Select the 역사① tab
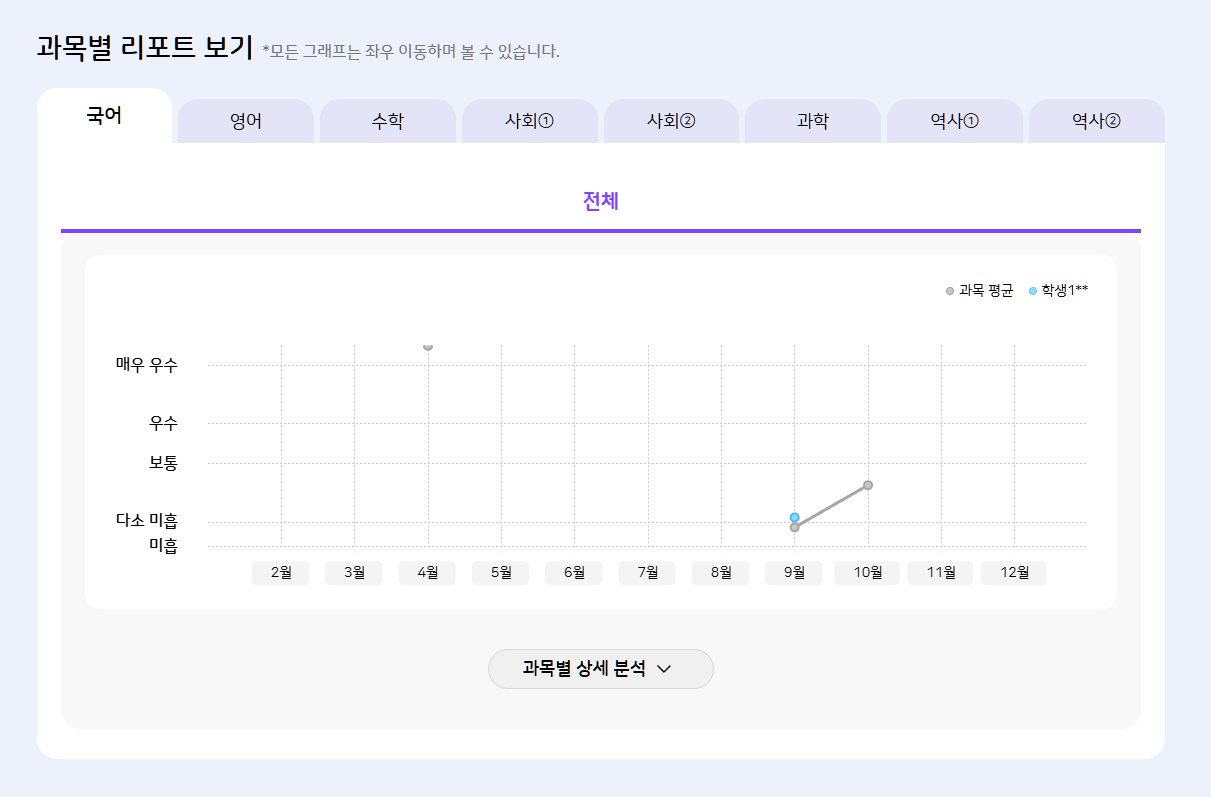Screen dimensions: 1211x797 click(x=954, y=122)
